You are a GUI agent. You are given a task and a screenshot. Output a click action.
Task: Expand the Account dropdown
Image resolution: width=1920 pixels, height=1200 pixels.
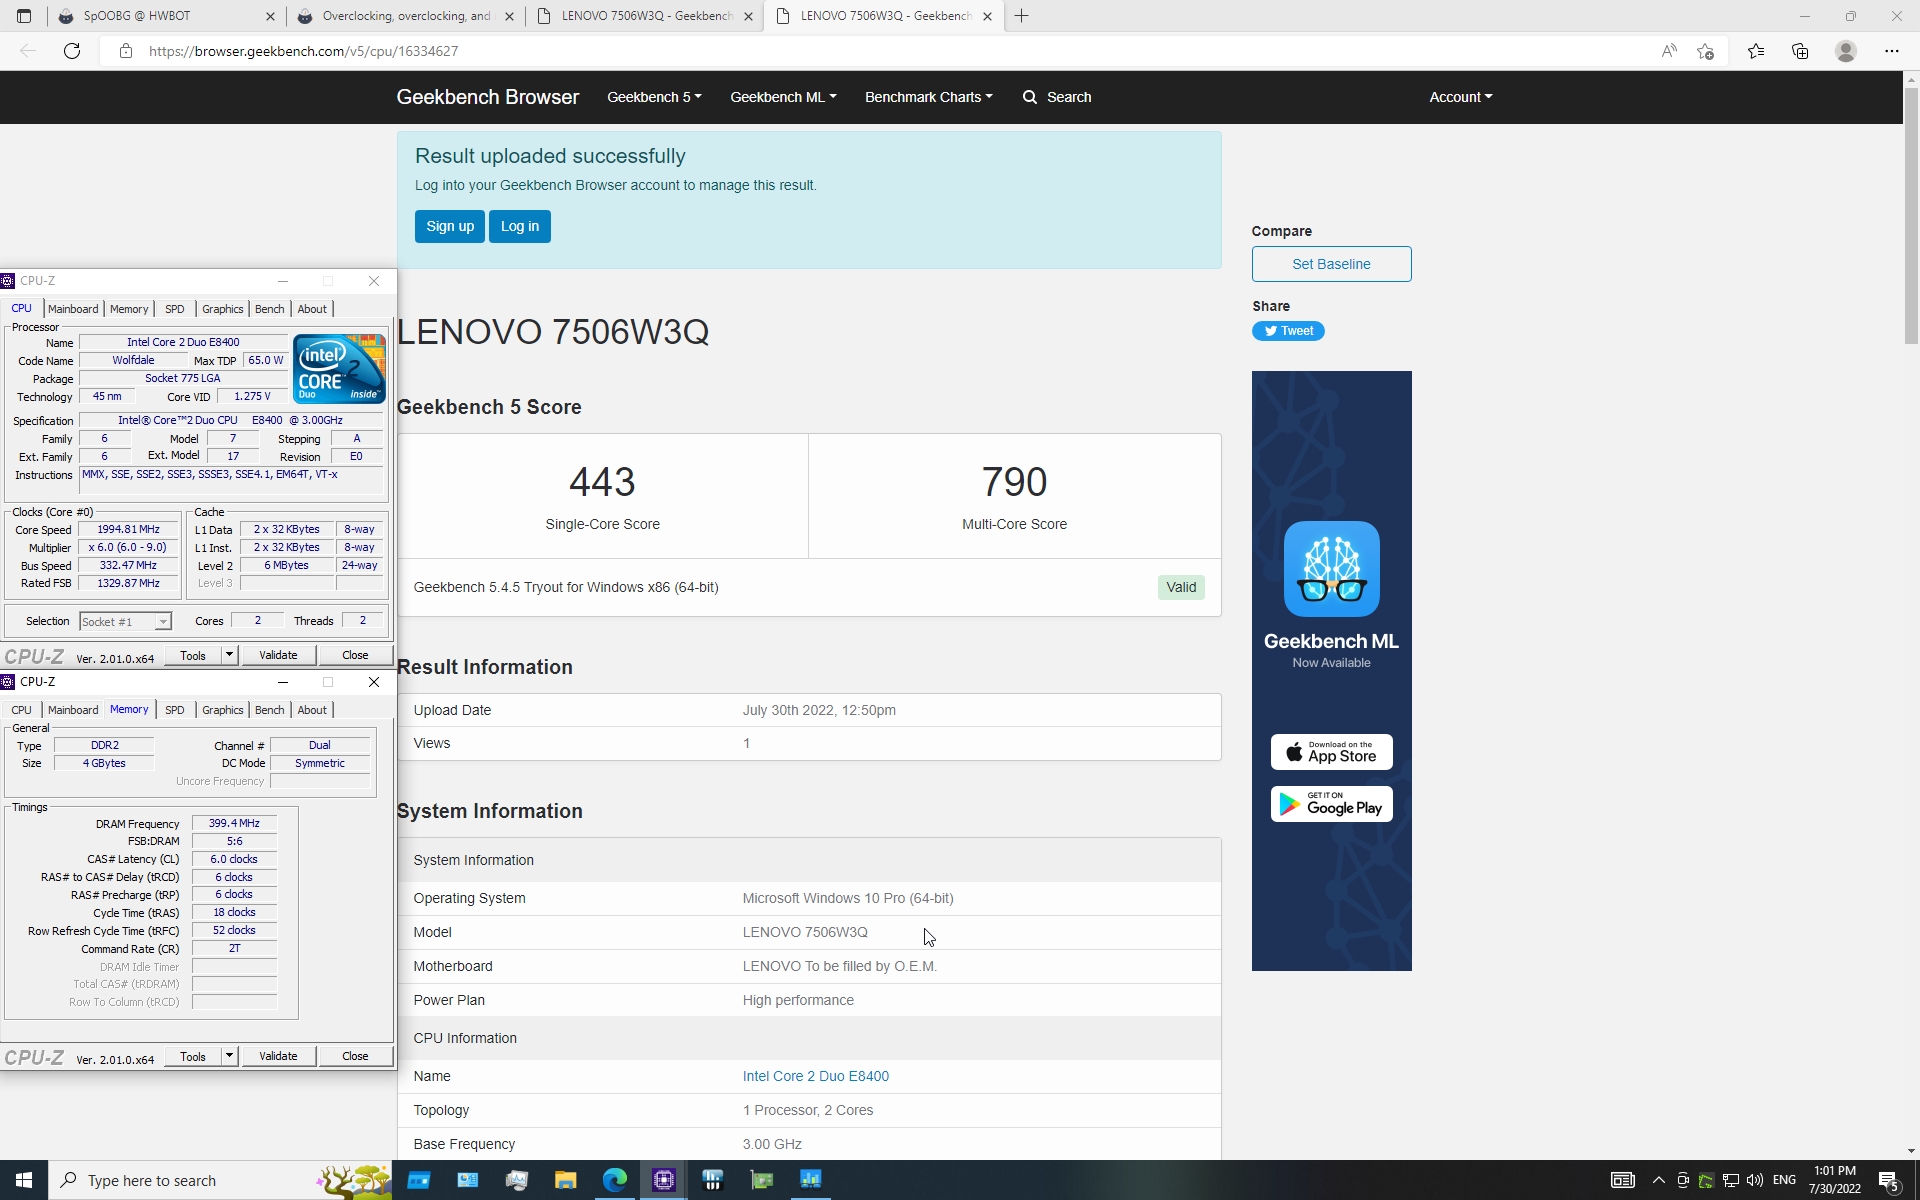tap(1460, 97)
